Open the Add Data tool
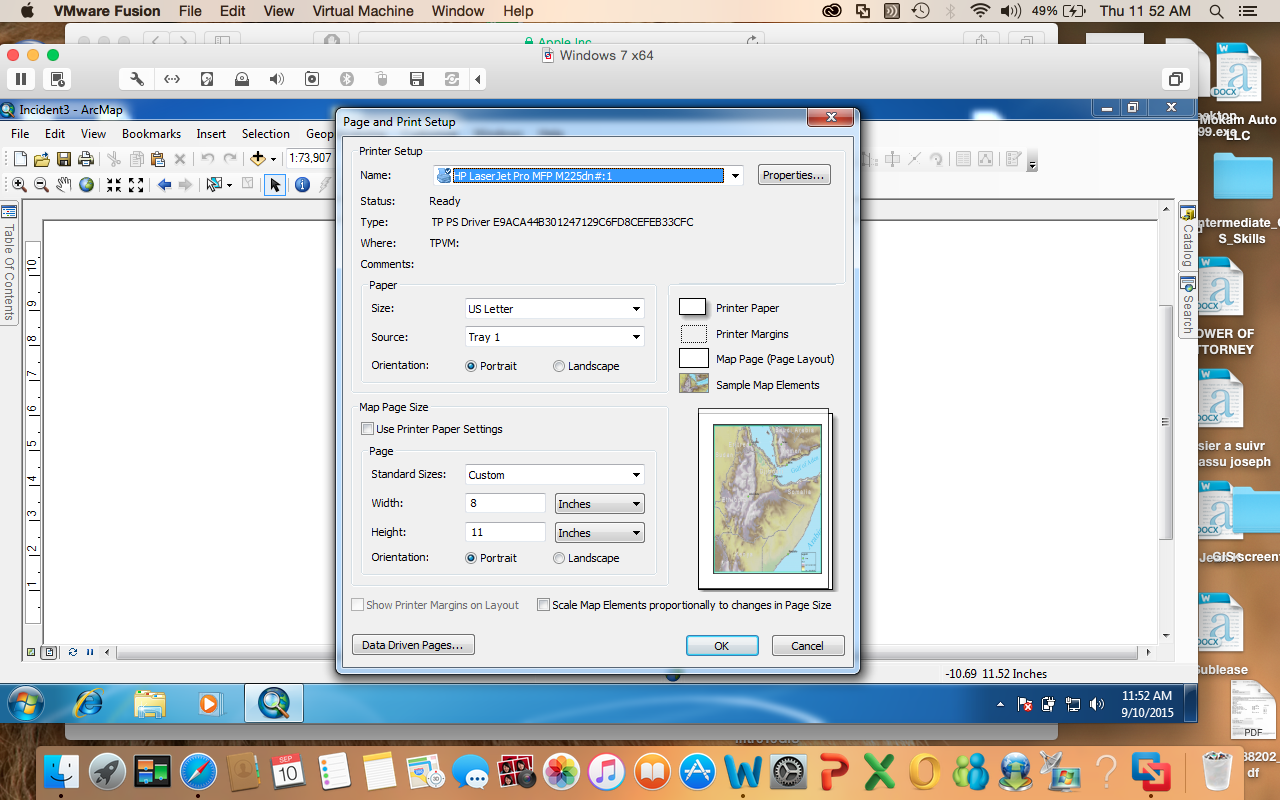 257,157
